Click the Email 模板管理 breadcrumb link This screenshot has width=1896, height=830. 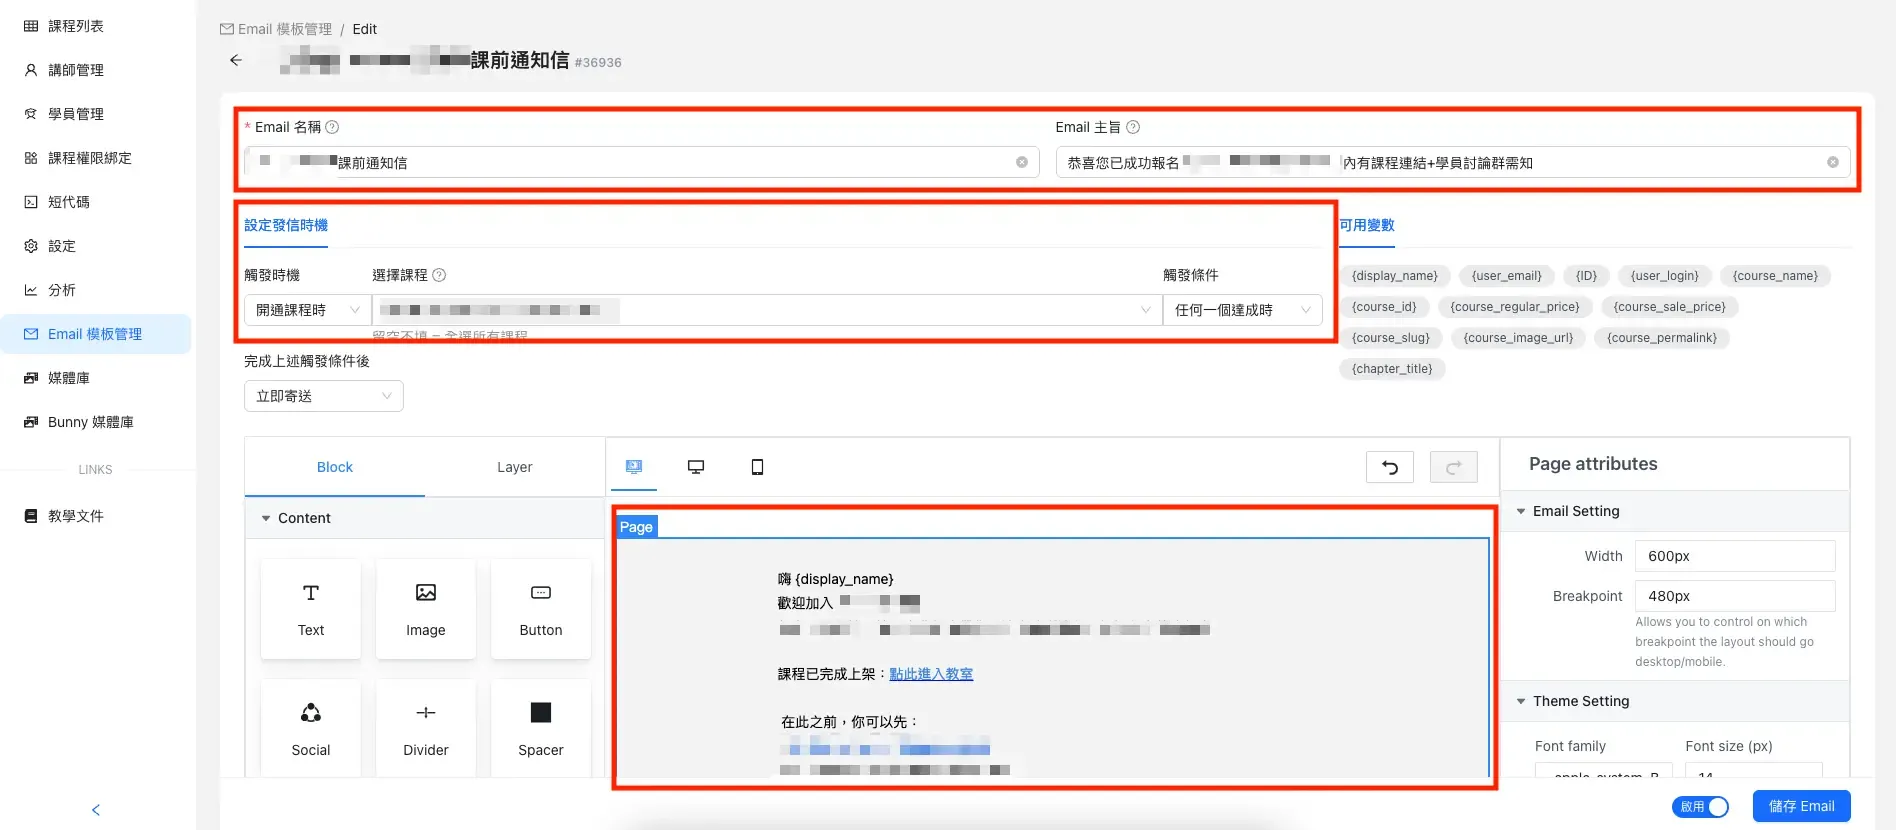tap(276, 29)
